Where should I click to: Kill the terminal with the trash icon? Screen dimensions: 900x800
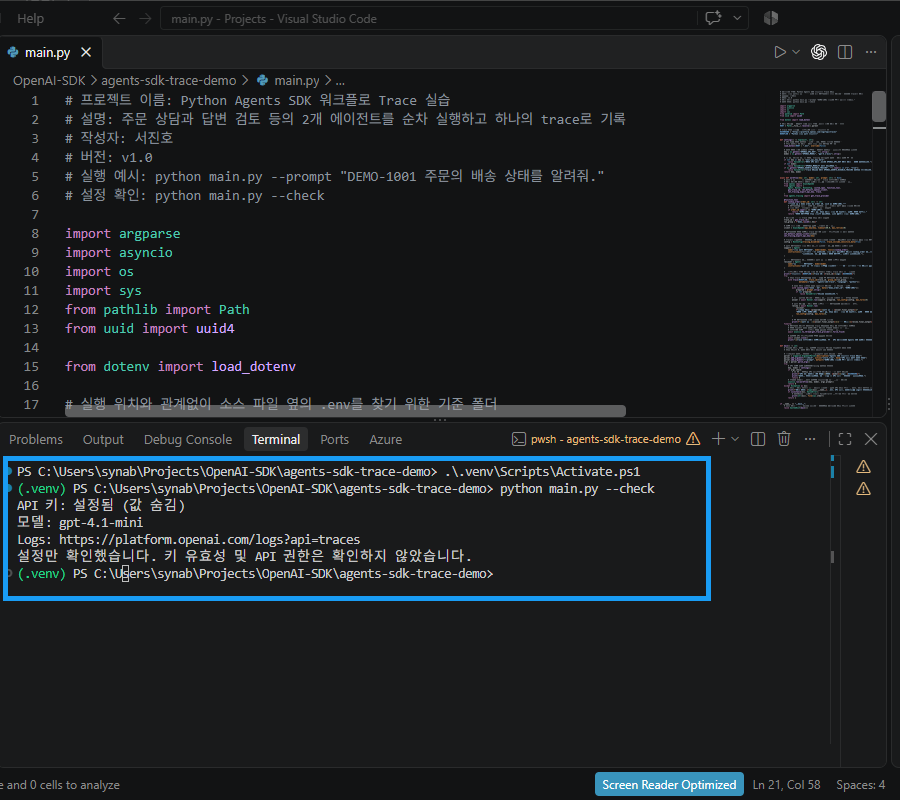[x=784, y=440]
